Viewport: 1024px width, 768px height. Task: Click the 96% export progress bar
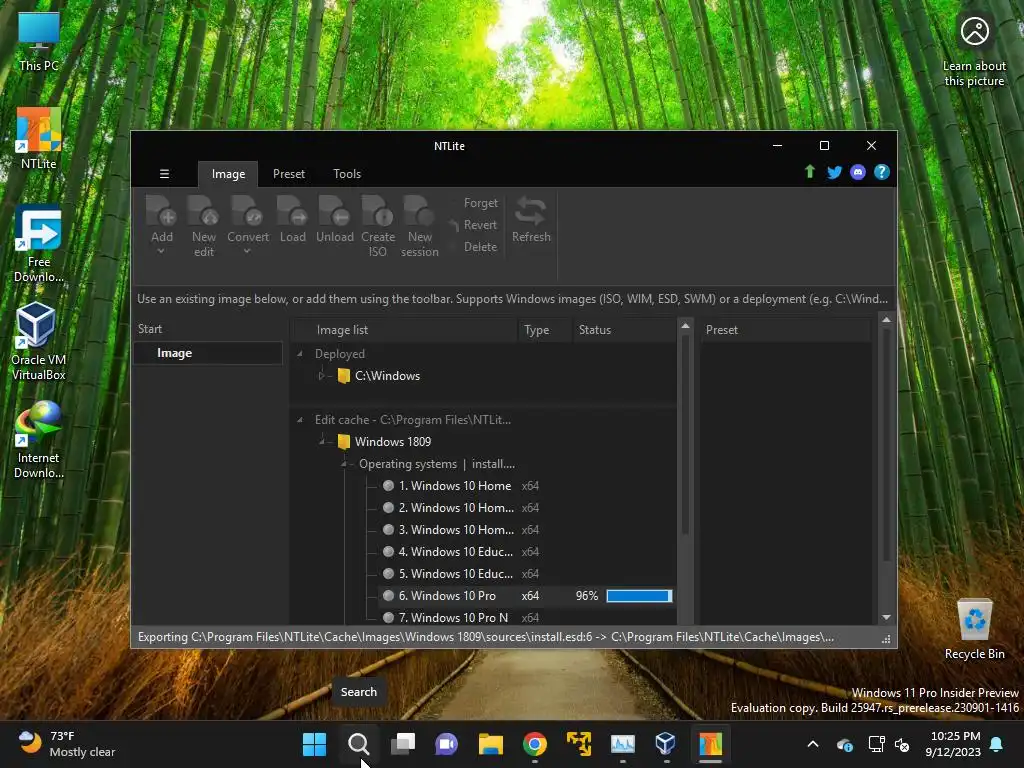[x=639, y=596]
